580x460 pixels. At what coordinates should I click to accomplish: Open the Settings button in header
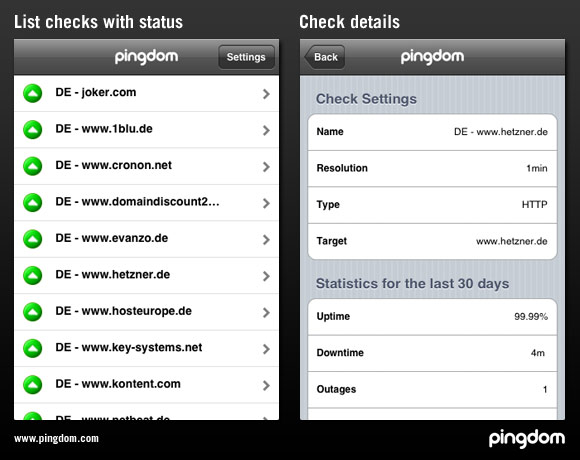246,57
